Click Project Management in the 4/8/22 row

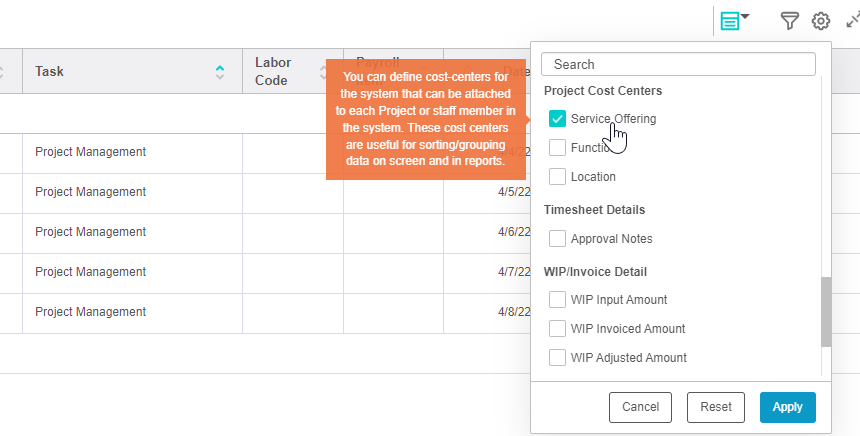[x=90, y=312]
